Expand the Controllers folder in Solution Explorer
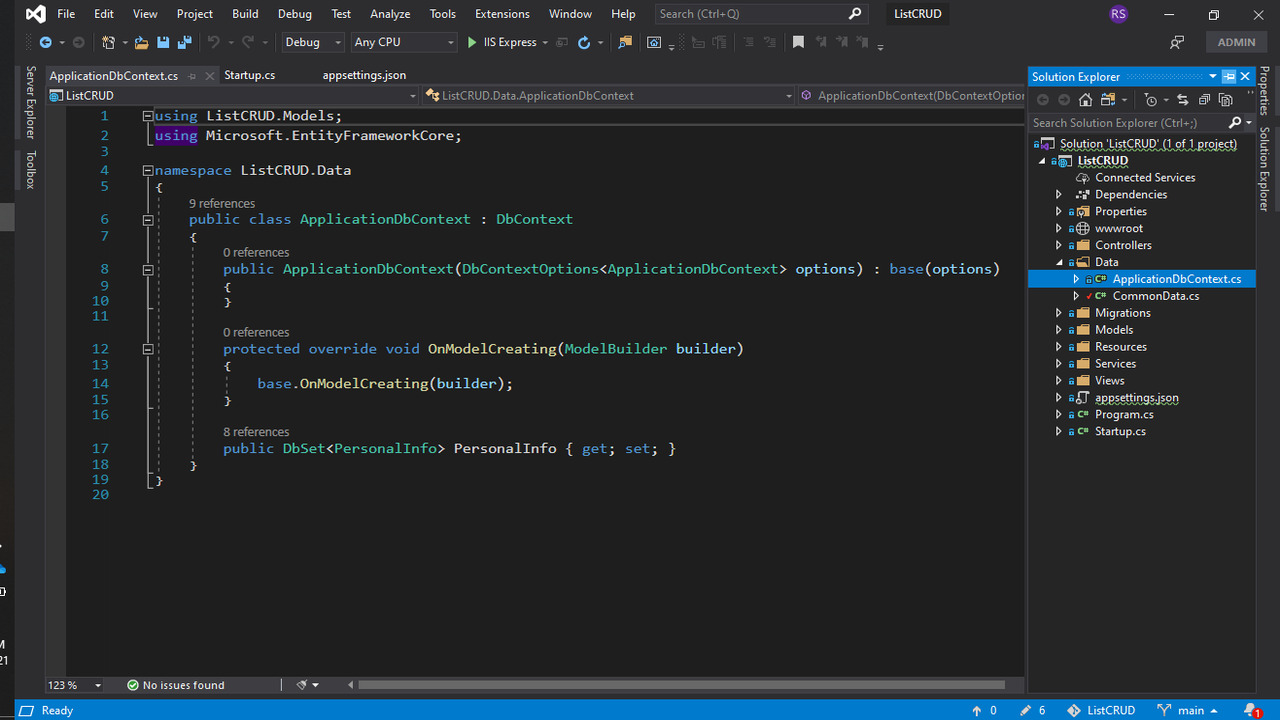Screen dimensions: 1280x720 (x=1059, y=245)
